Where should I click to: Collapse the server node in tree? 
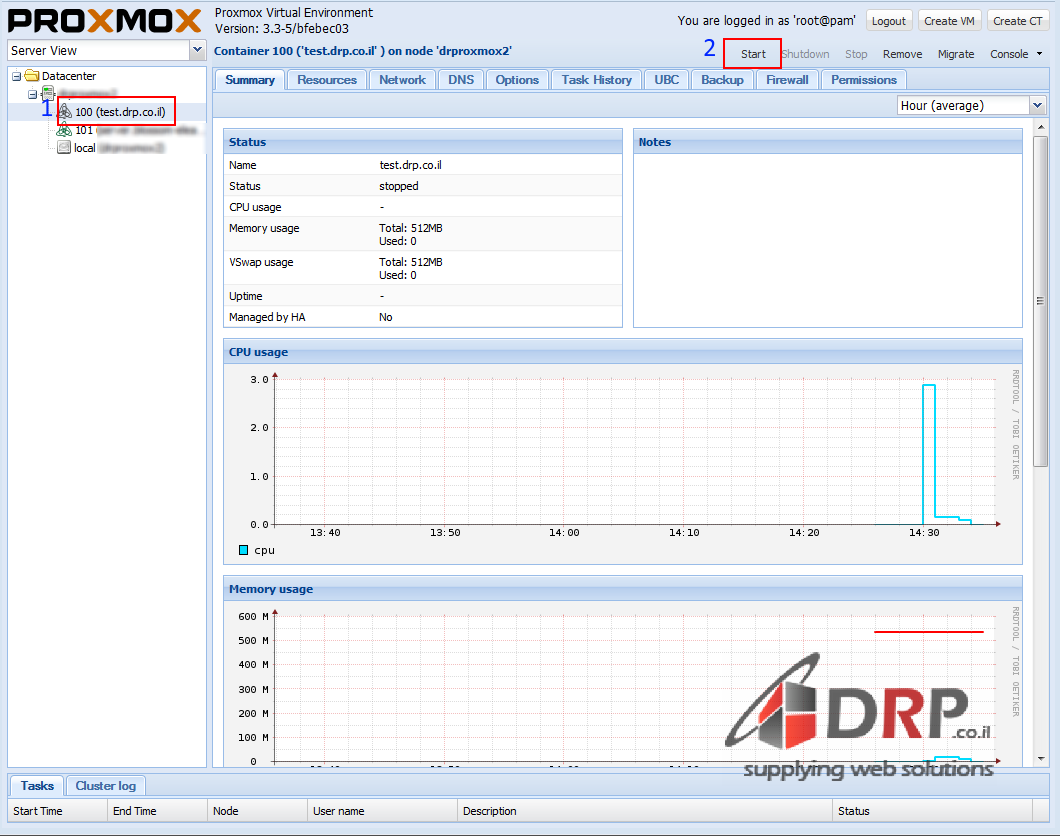coord(32,94)
